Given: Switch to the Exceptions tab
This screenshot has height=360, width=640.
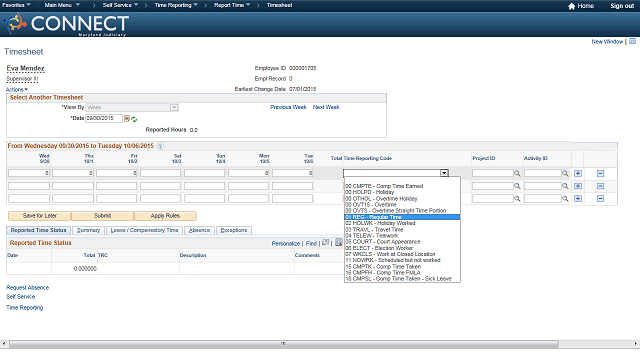Looking at the screenshot, I should click(234, 231).
